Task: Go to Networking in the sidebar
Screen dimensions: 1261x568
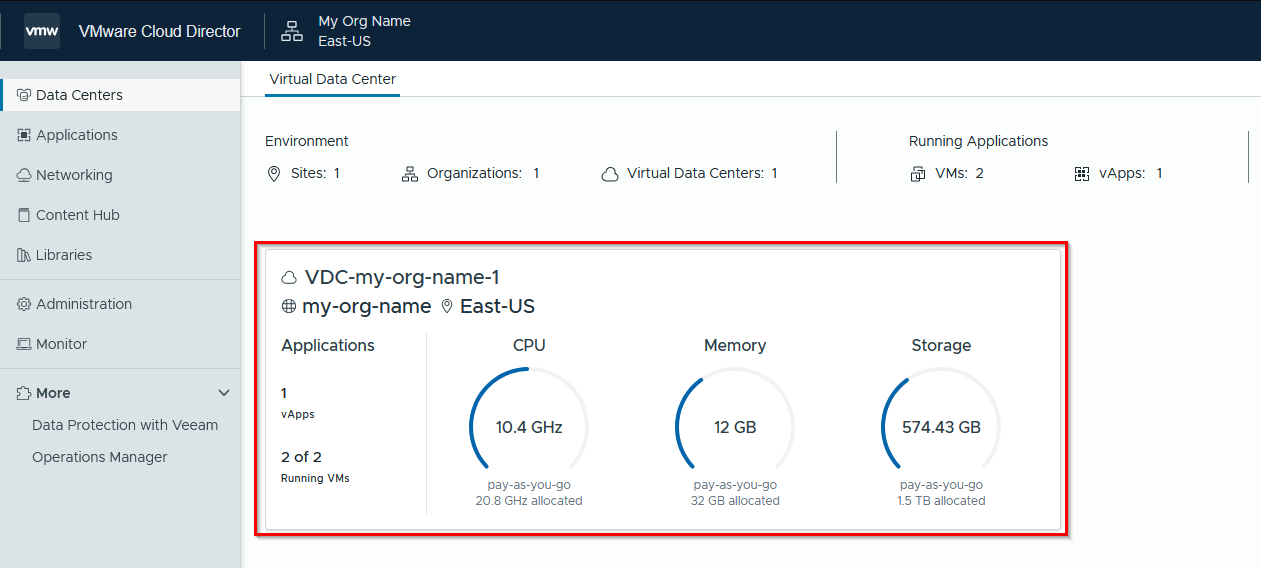Action: 121,175
